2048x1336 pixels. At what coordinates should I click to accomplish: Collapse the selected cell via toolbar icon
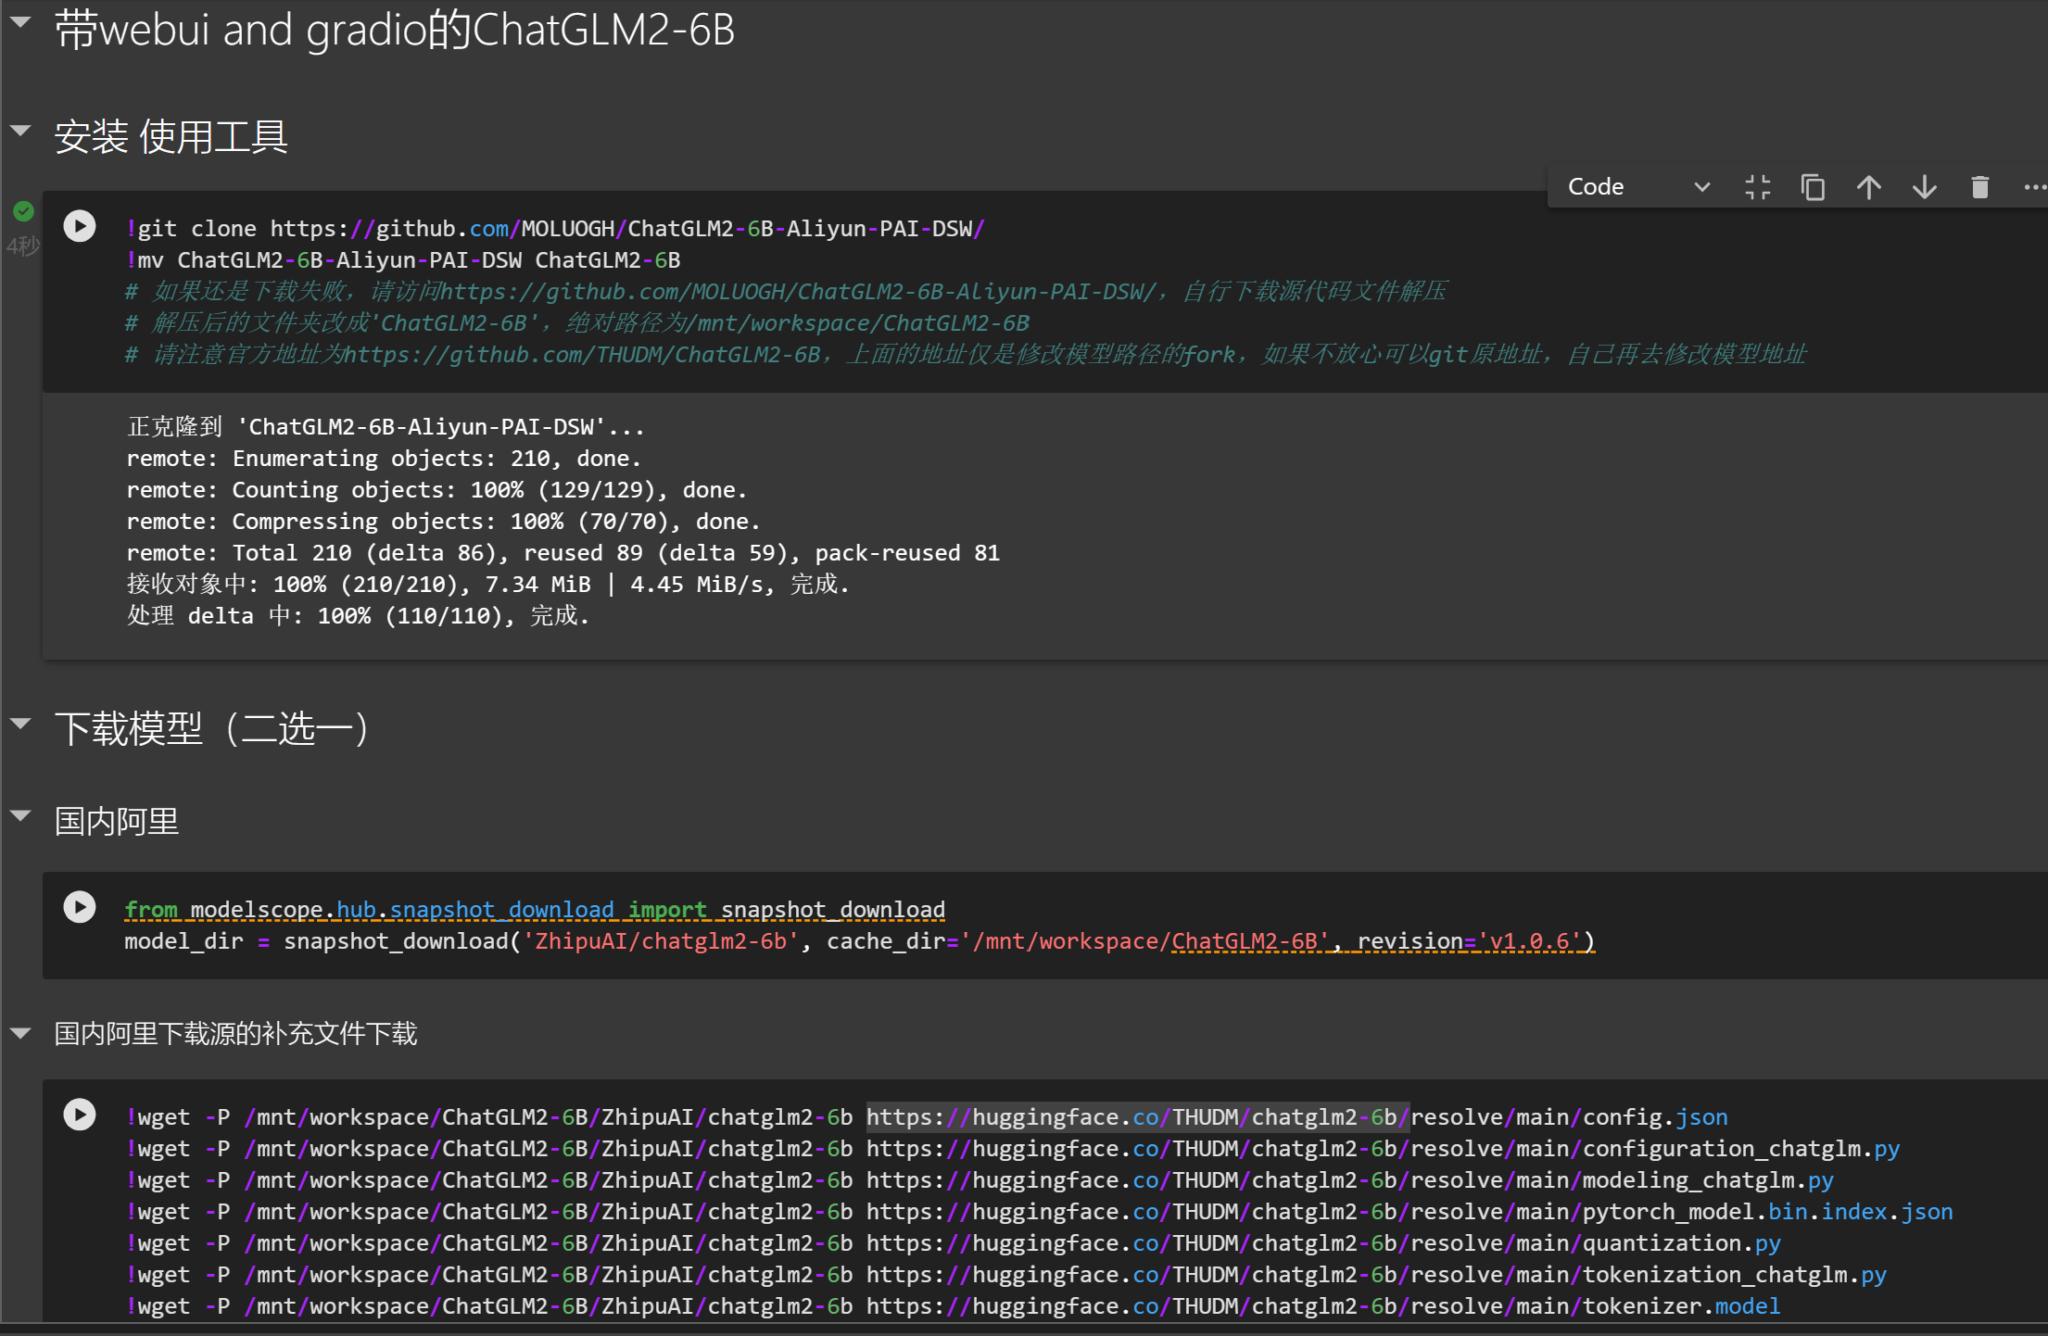coord(1757,187)
